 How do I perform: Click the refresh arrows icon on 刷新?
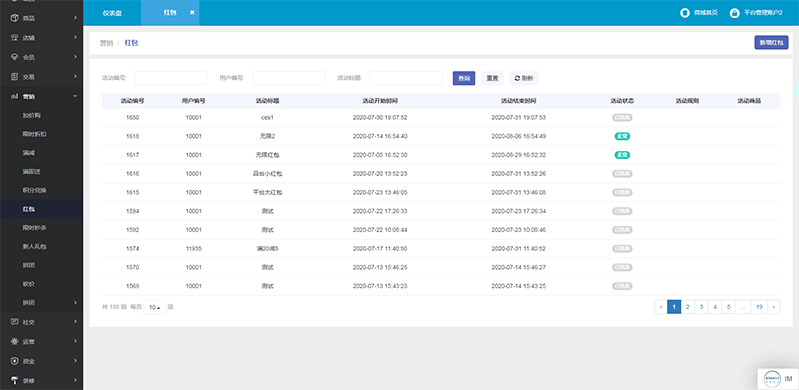[517, 79]
